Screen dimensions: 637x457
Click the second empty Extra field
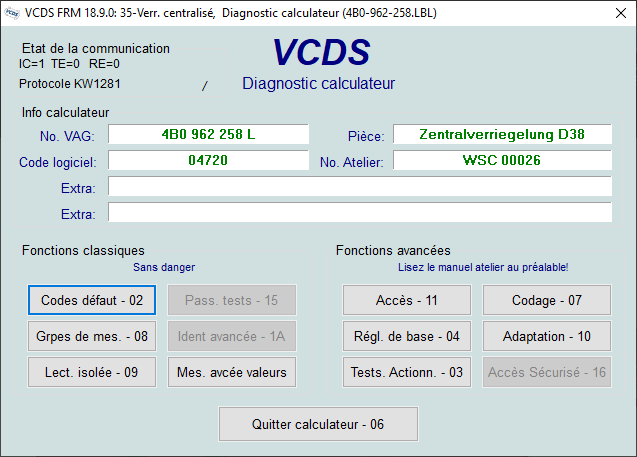pos(360,212)
